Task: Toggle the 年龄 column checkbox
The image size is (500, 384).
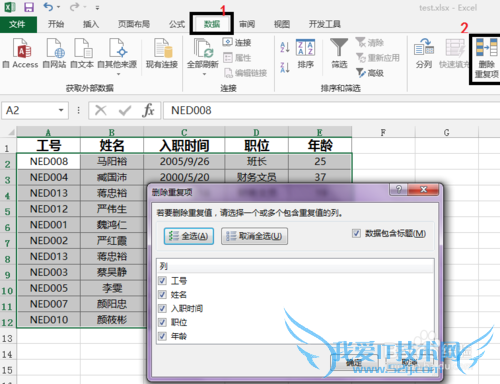Action: (162, 336)
